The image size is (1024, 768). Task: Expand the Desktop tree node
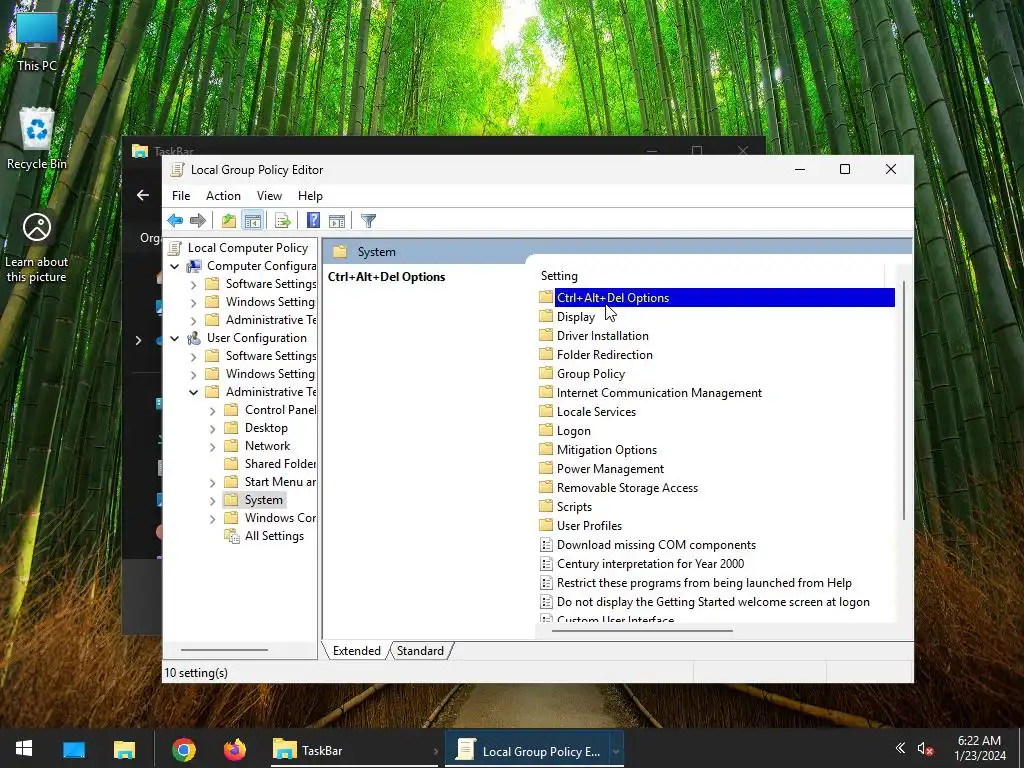[212, 429]
